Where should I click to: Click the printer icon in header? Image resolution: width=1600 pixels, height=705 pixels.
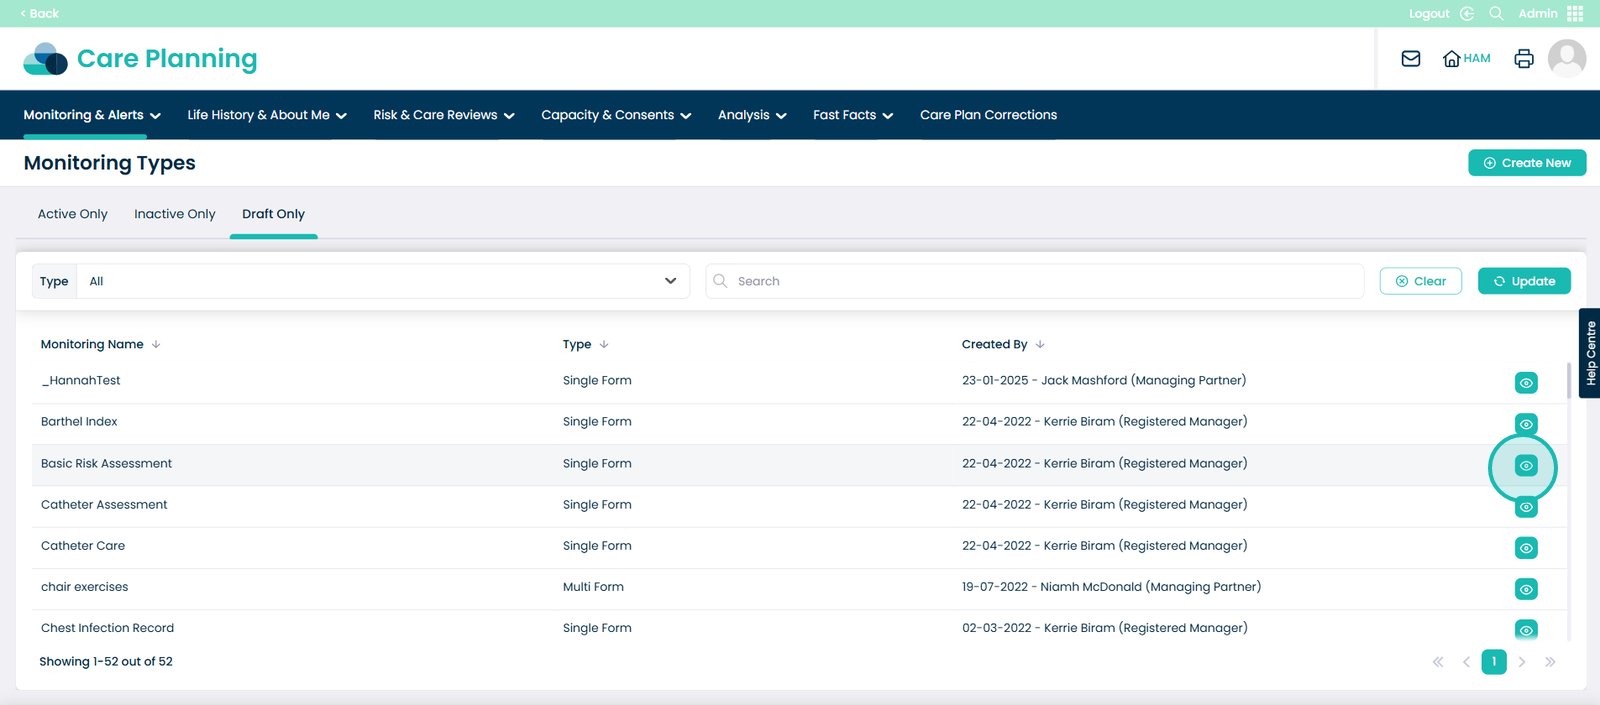pyautogui.click(x=1524, y=59)
